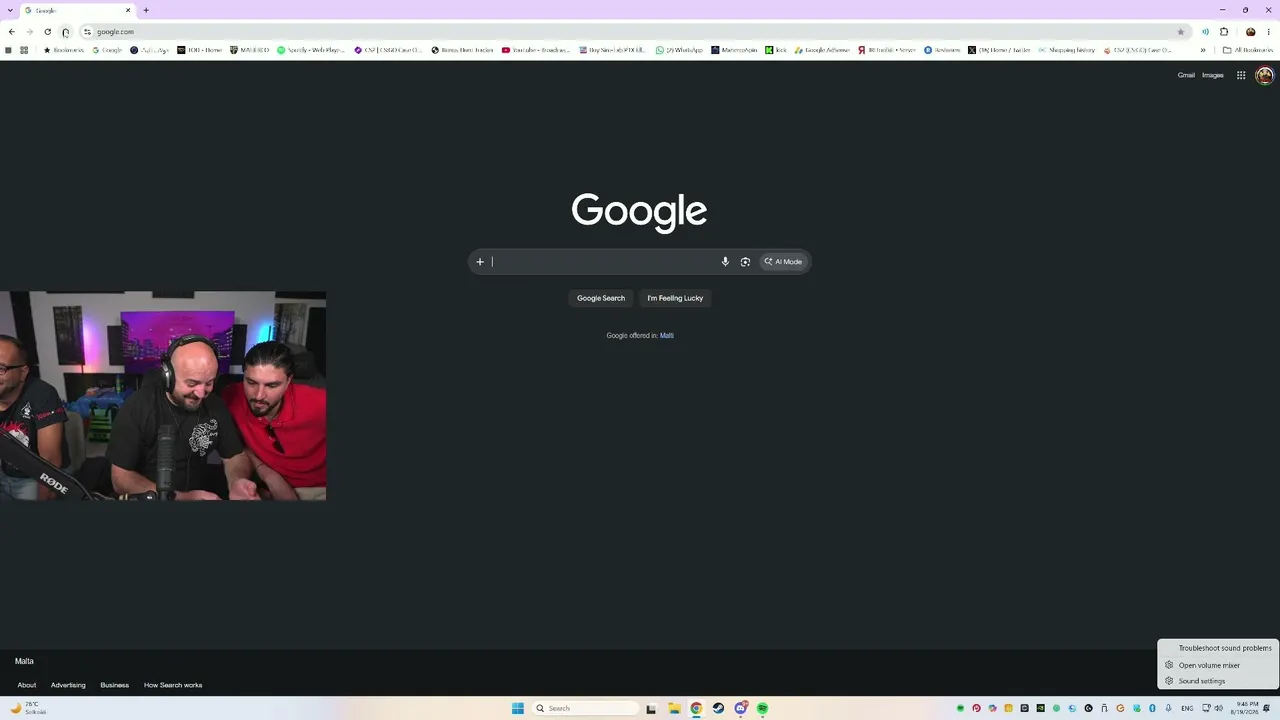
Task: Open the tab search dropdown arrow
Action: click(x=10, y=10)
